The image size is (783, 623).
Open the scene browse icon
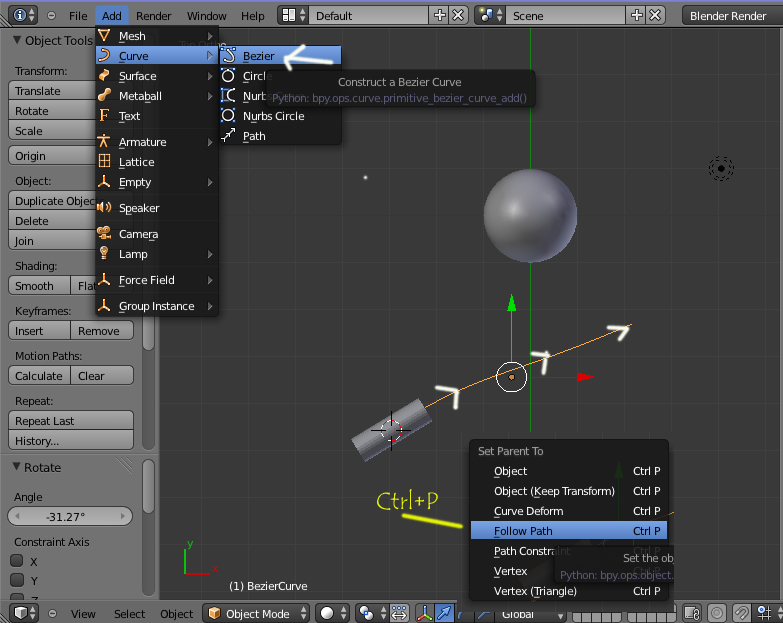coord(490,15)
